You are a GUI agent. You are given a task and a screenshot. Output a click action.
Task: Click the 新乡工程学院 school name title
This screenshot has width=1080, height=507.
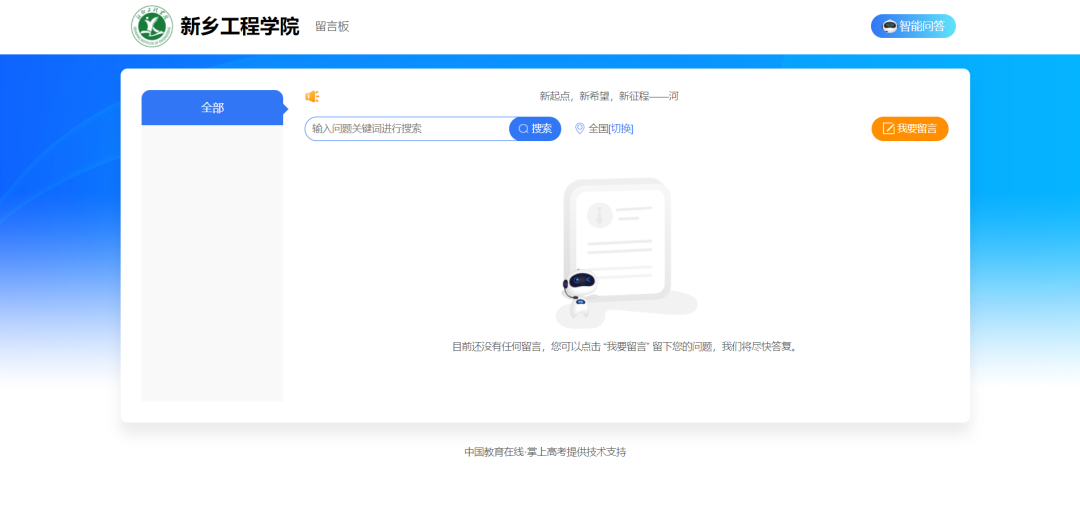239,26
